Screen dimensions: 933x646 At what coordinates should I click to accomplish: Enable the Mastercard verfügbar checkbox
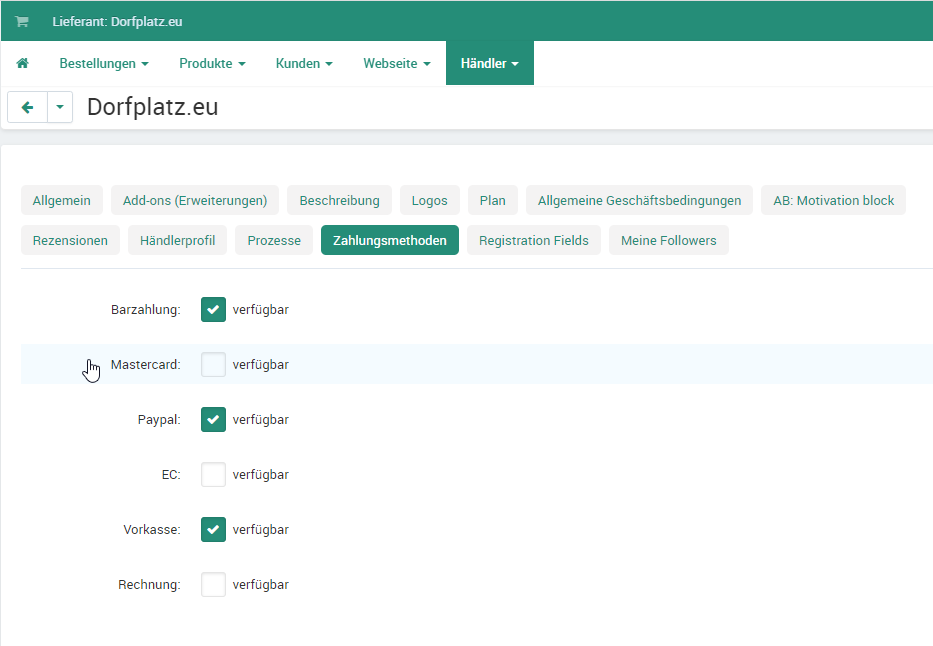(213, 365)
